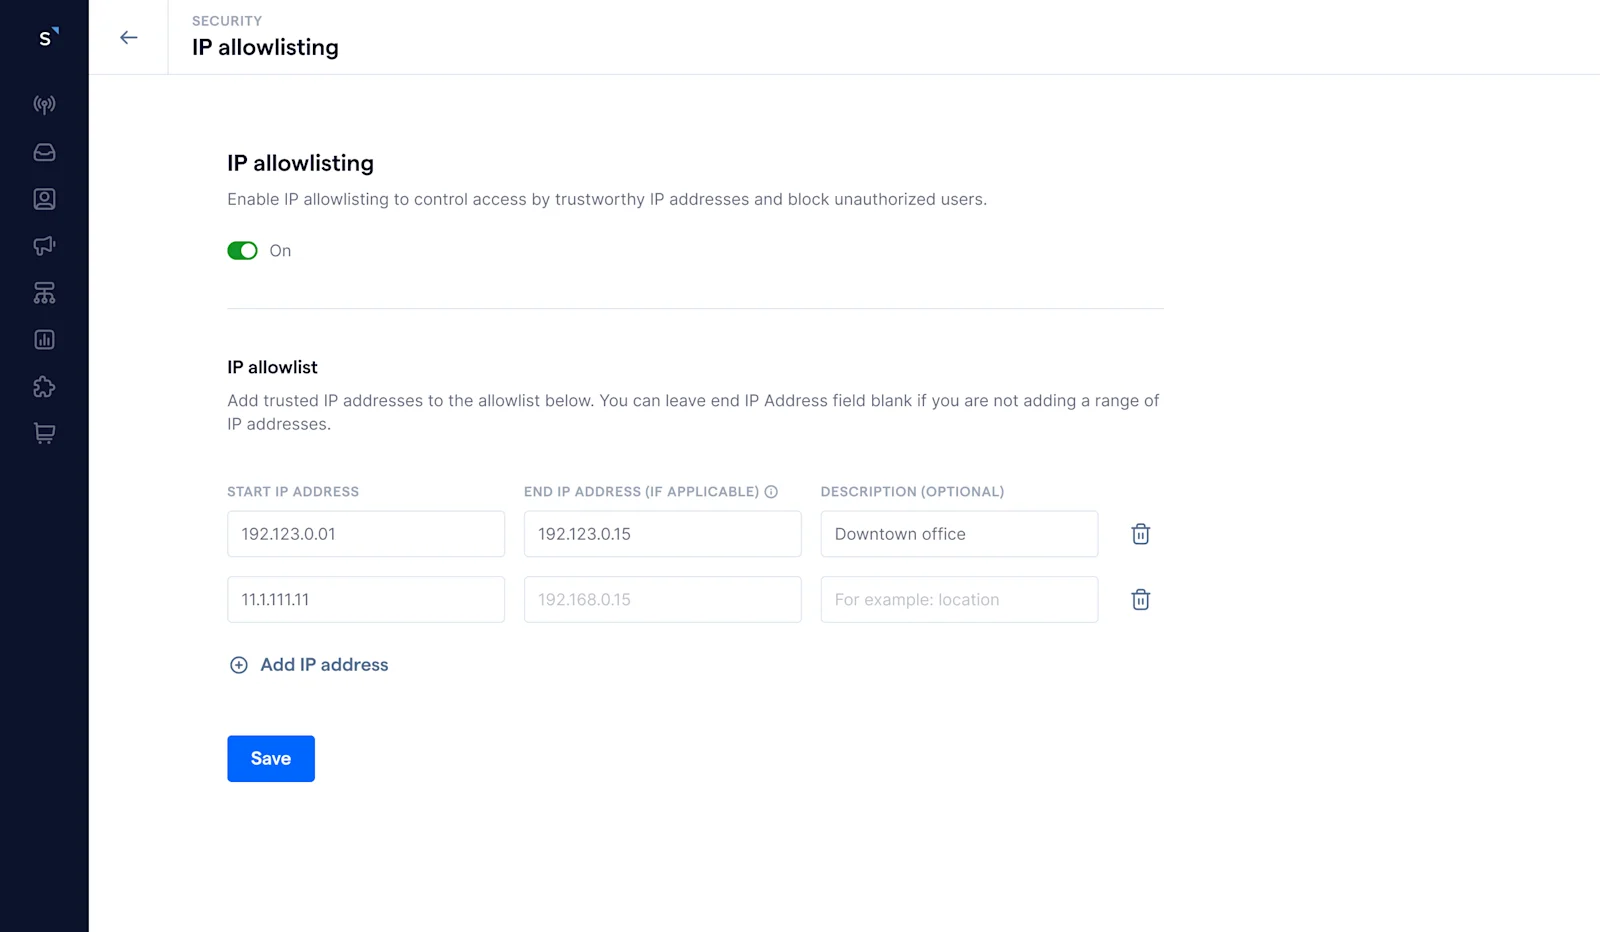Viewport: 1600px width, 932px height.
Task: Open the marketing megaphone icon
Action: (44, 245)
